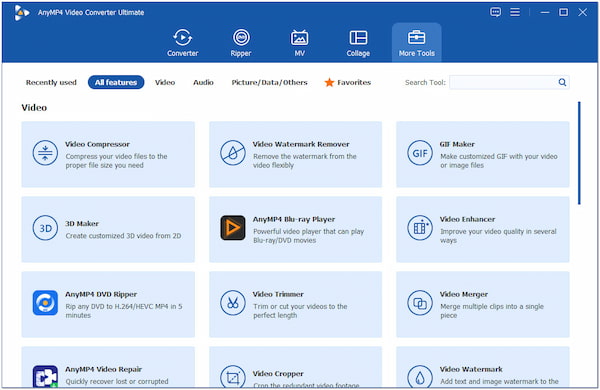Click the search magnifier icon
The height and width of the screenshot is (390, 600).
(562, 82)
